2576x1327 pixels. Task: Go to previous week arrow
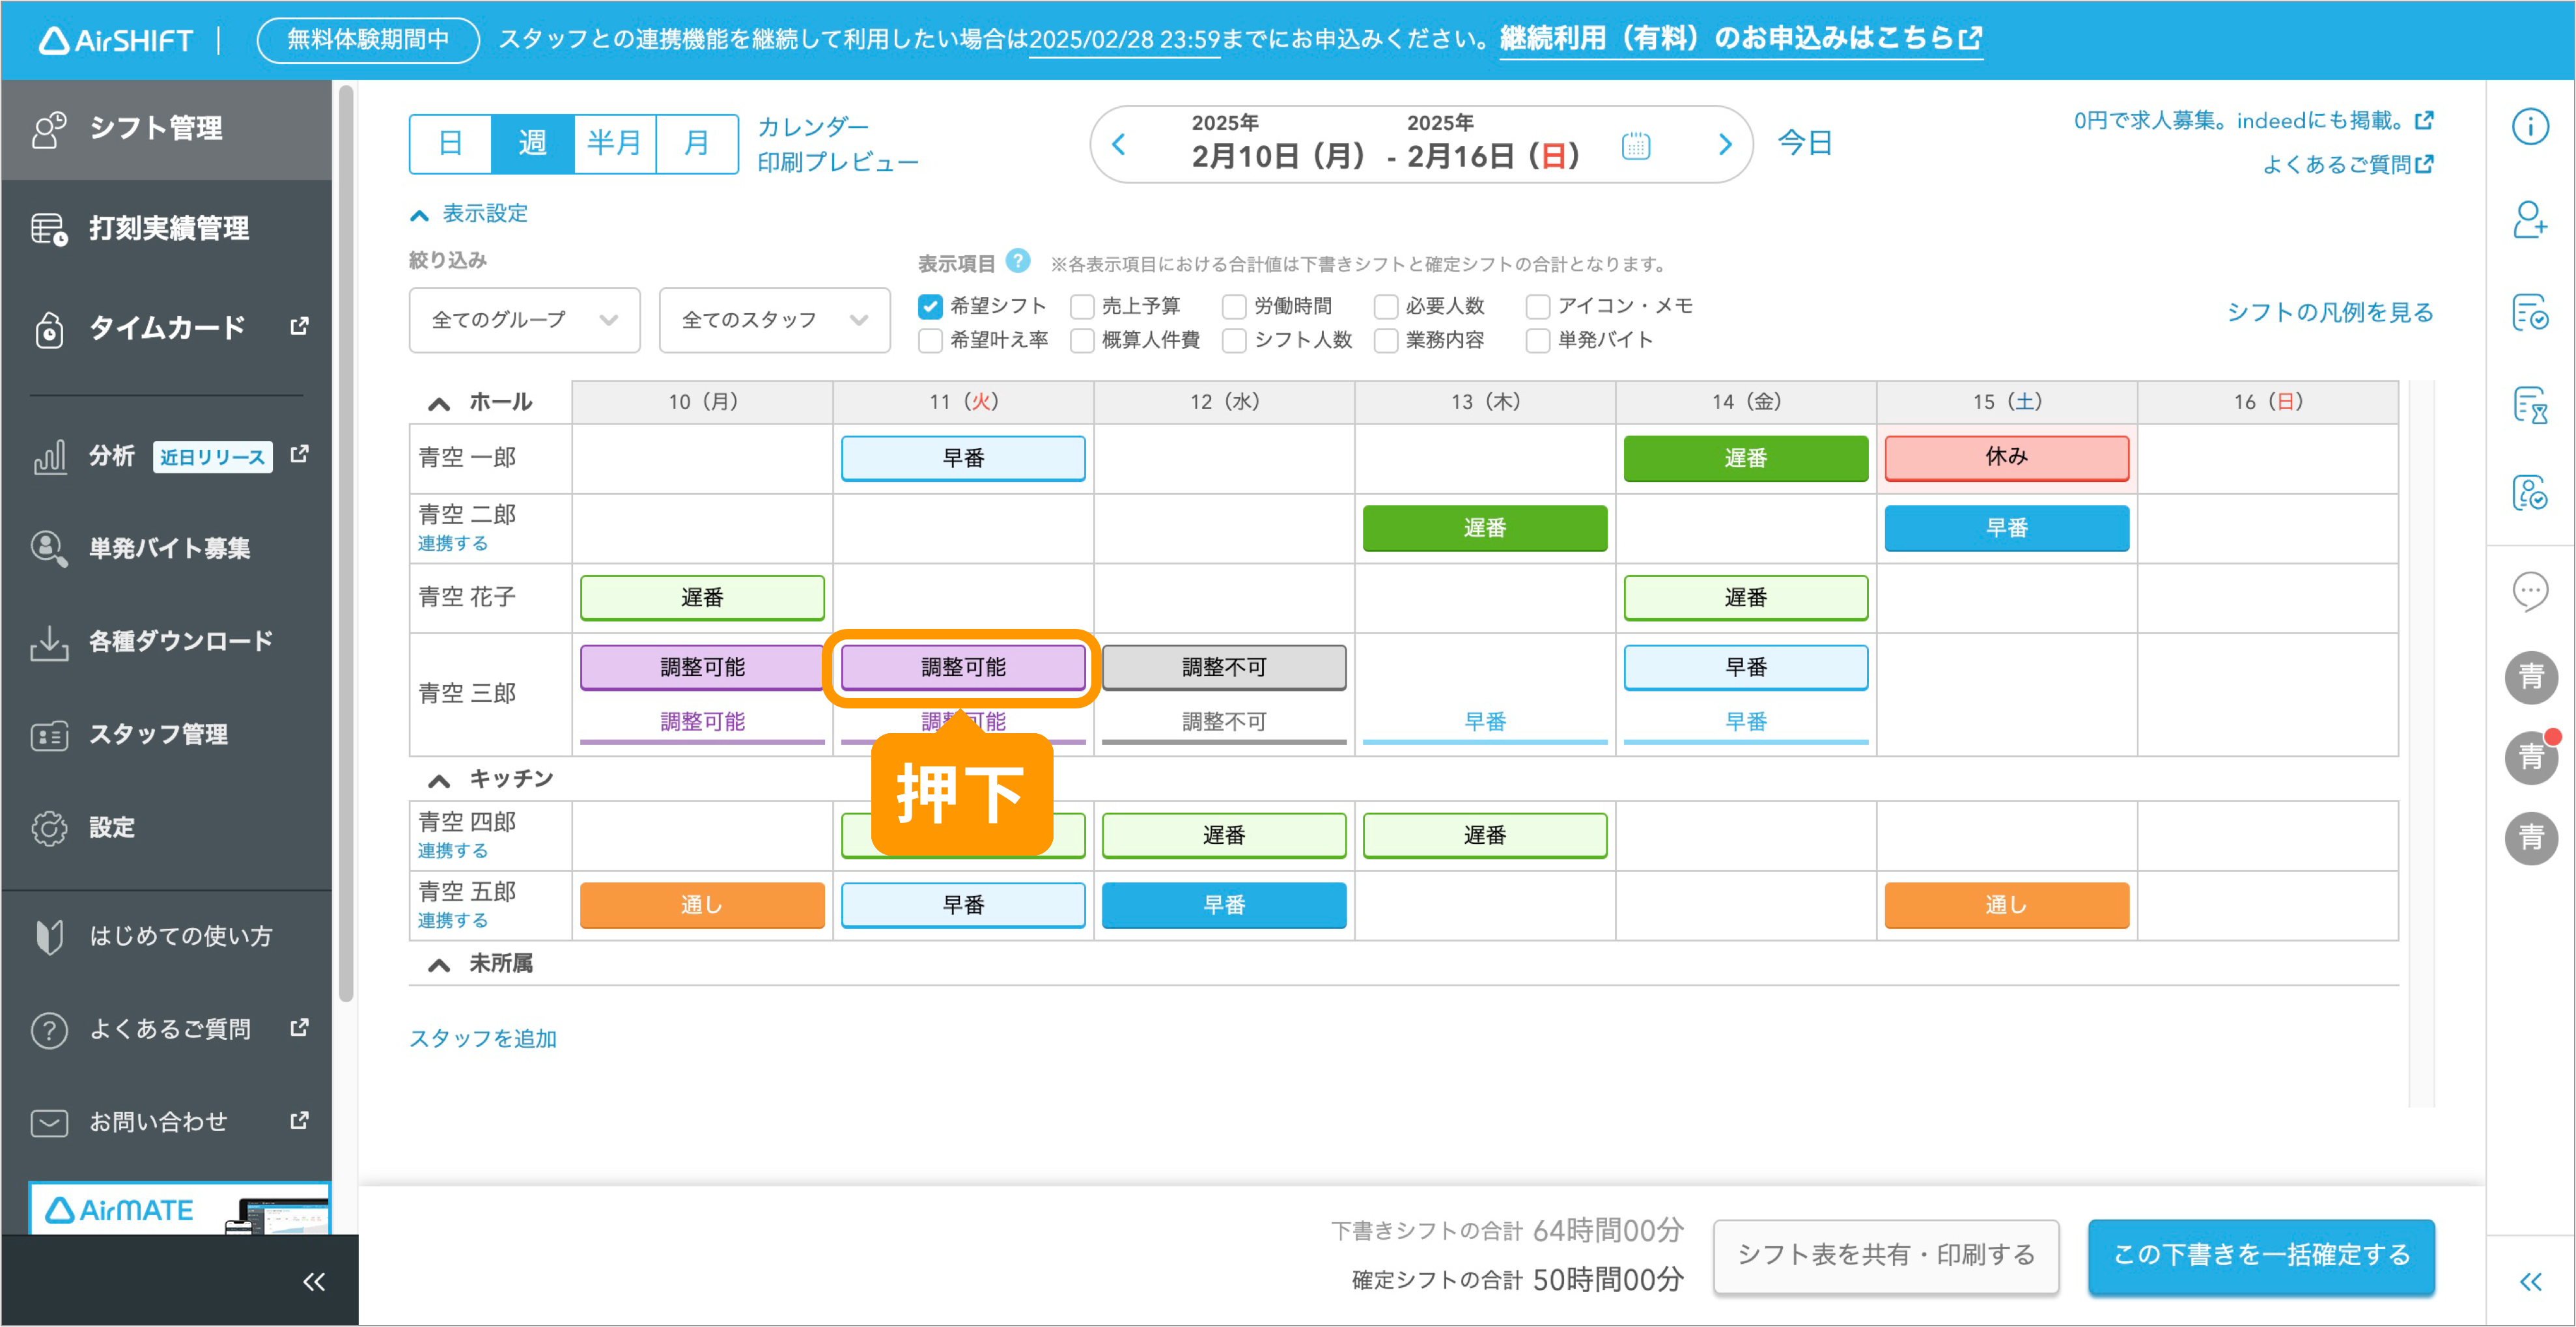coord(1119,145)
